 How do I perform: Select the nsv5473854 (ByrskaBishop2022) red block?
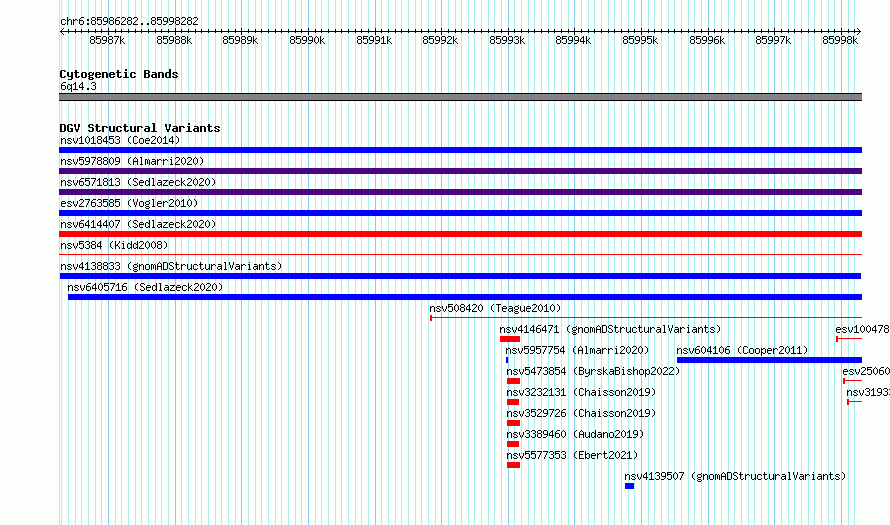[x=513, y=381]
